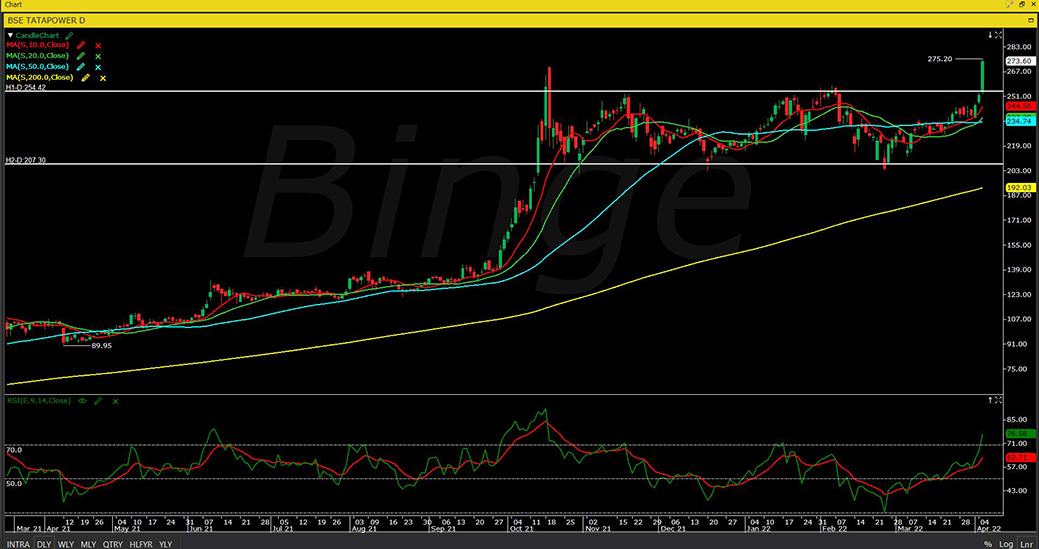Switch to the MLY timeframe tab

coord(88,544)
